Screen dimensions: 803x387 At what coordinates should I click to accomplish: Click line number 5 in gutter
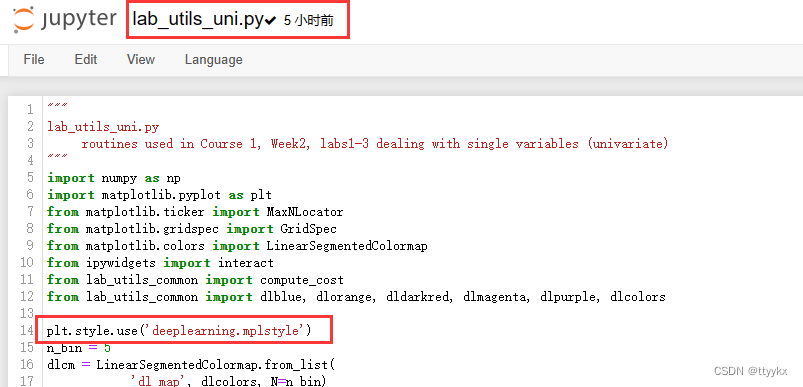point(30,178)
